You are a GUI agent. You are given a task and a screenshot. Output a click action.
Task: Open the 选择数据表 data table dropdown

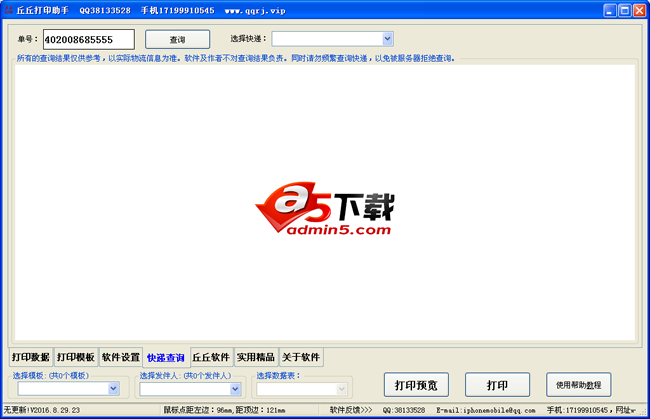(x=301, y=389)
